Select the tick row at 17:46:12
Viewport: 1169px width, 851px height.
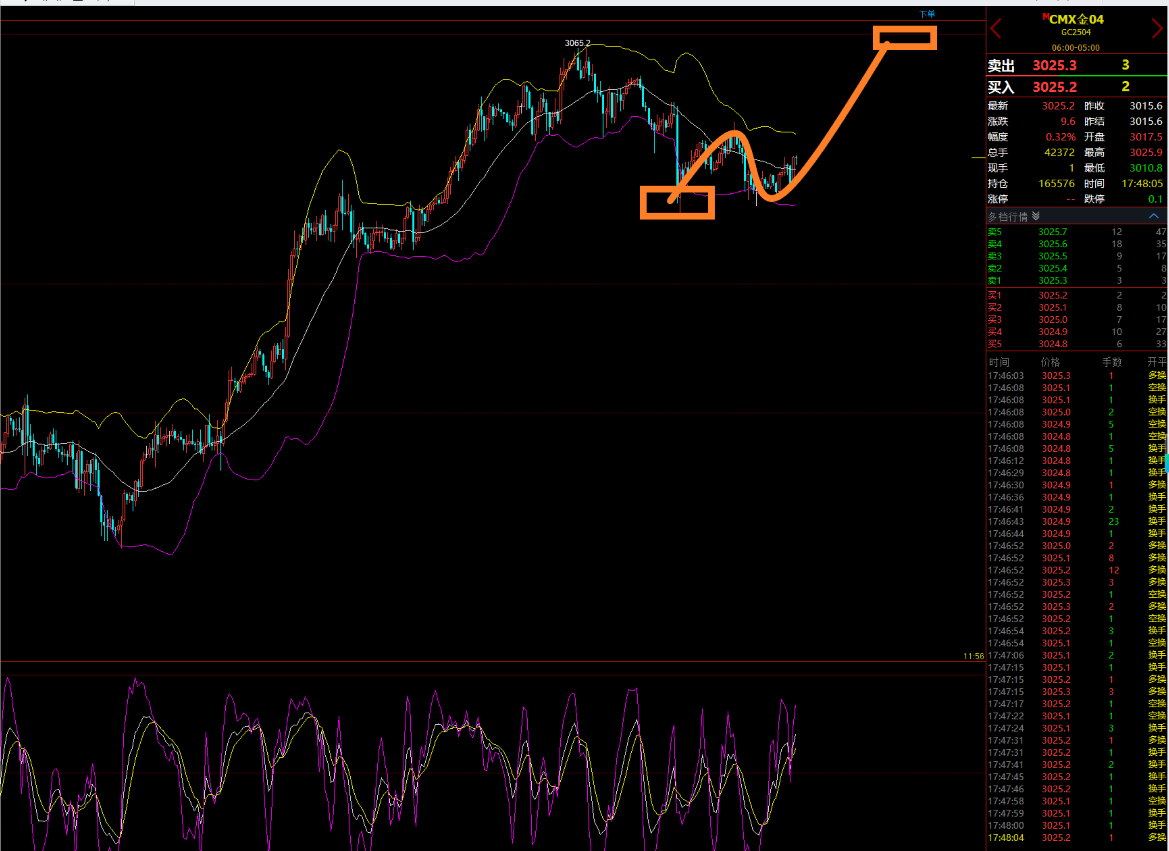coord(1077,461)
